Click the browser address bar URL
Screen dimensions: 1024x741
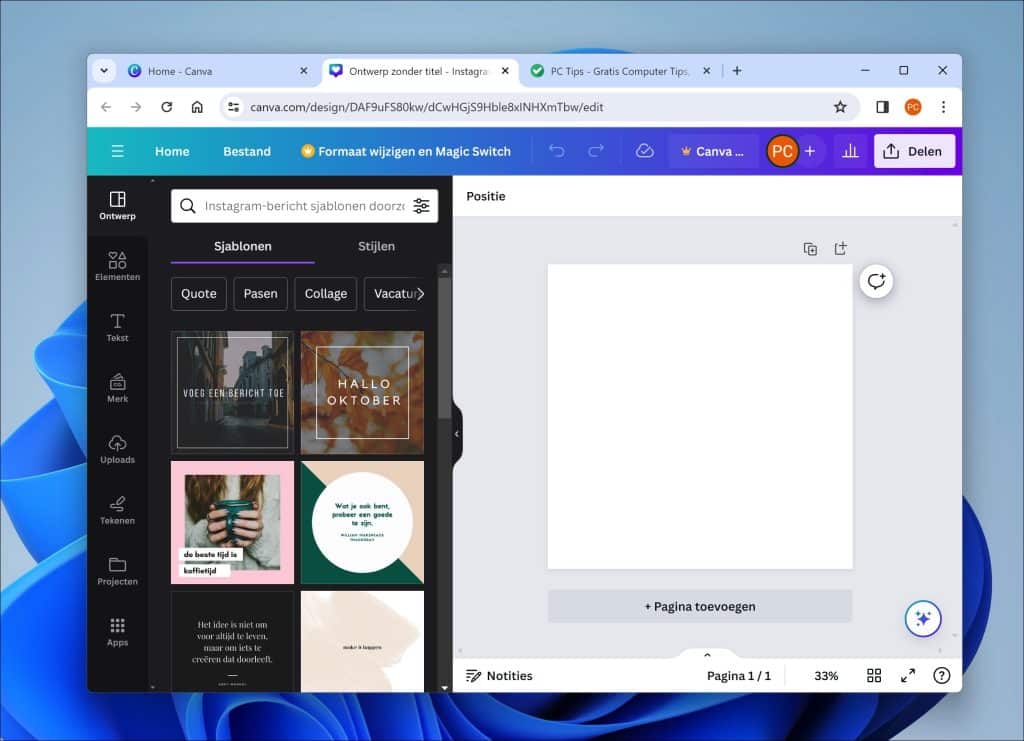pos(426,107)
